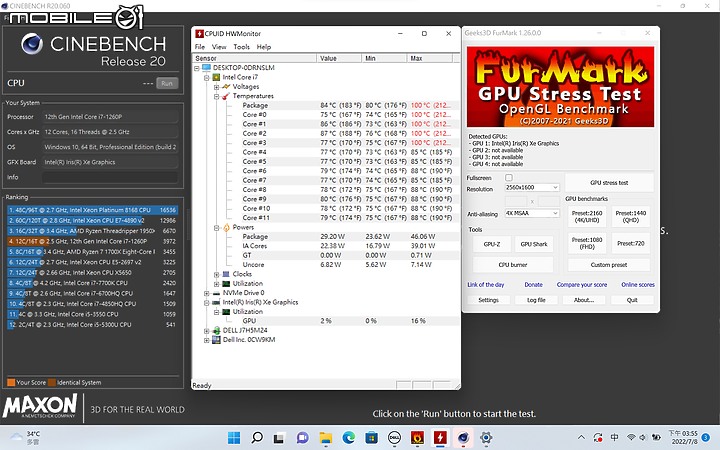Quit FurMark using the Quit button
Screen dimensions: 720x450
632,300
